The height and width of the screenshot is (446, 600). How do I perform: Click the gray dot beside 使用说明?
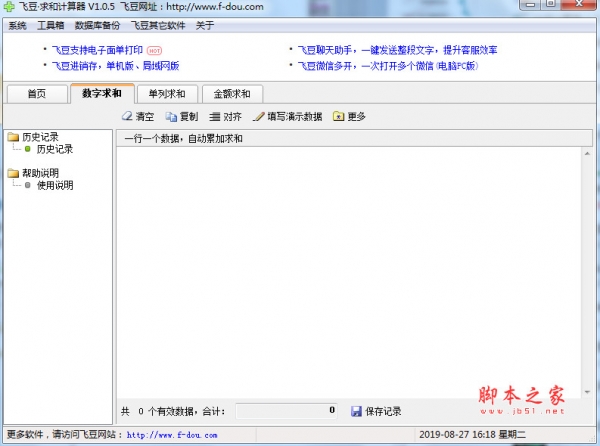28,185
